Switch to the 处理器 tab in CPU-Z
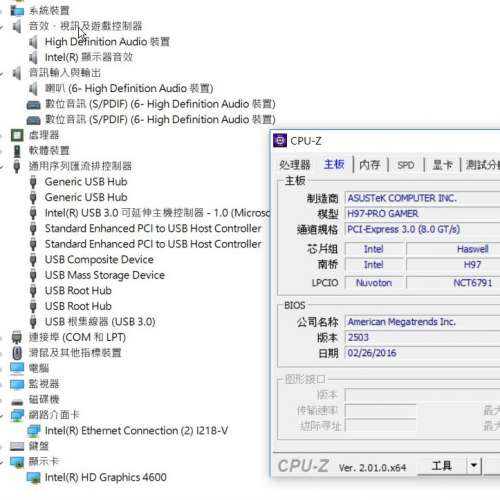 pyautogui.click(x=295, y=165)
